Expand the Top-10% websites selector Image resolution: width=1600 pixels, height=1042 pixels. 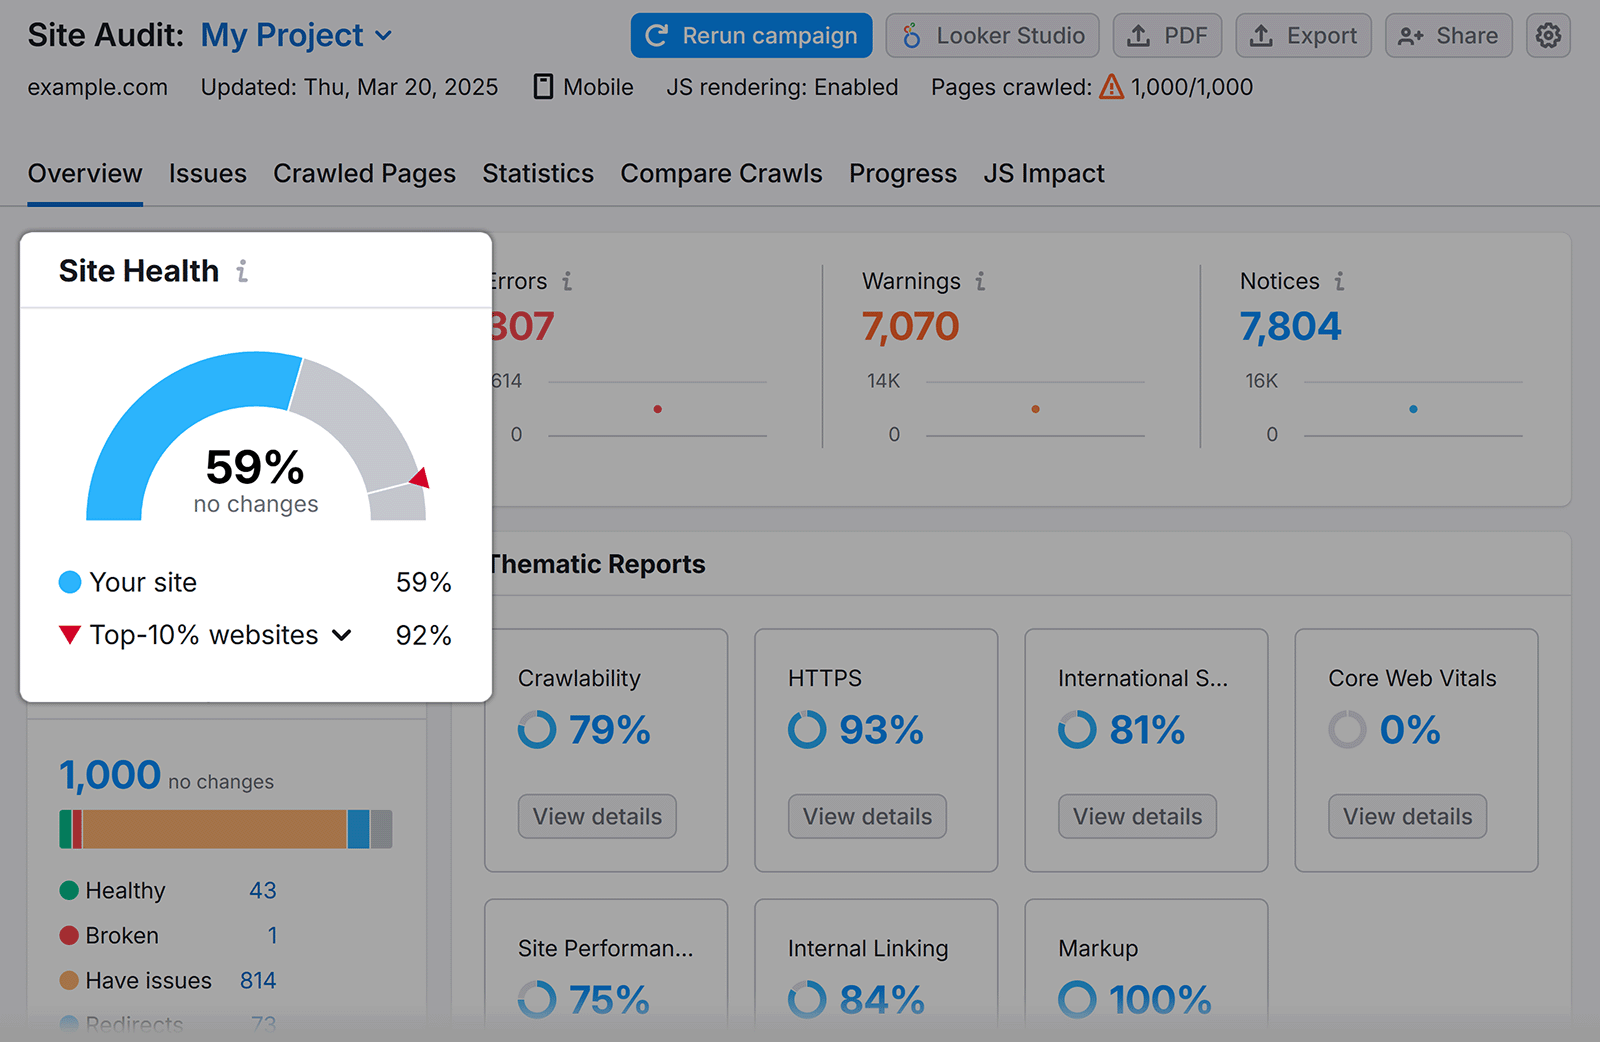341,635
